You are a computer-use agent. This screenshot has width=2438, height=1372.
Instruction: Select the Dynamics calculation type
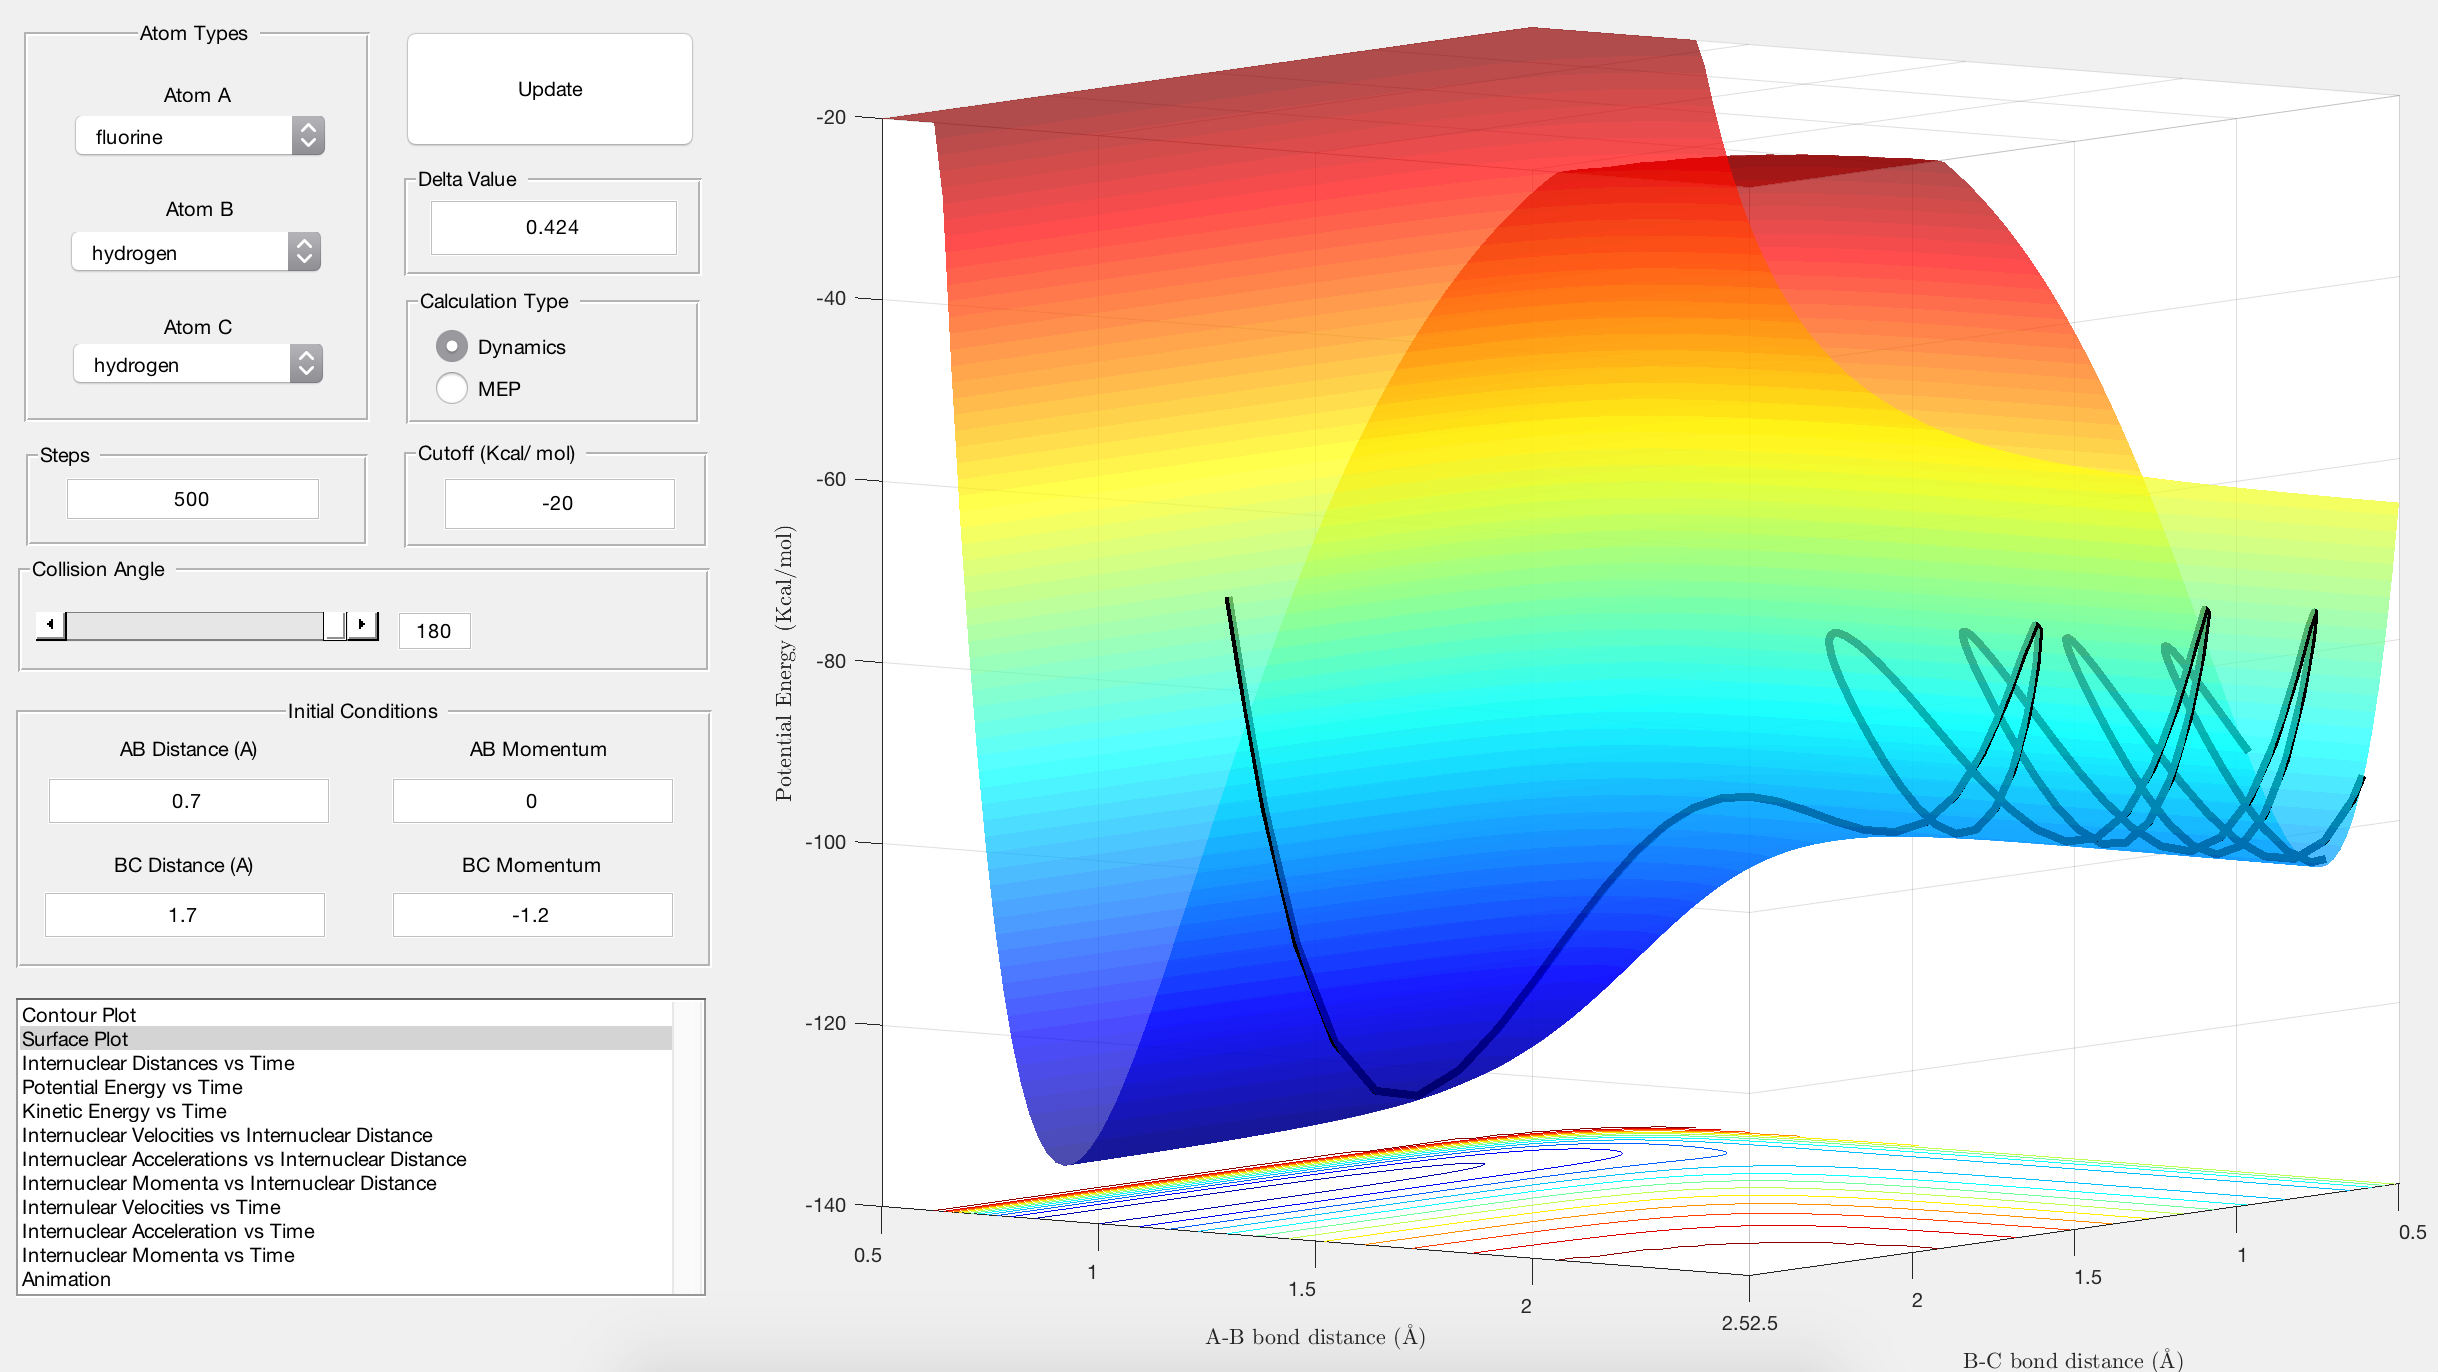pos(452,346)
